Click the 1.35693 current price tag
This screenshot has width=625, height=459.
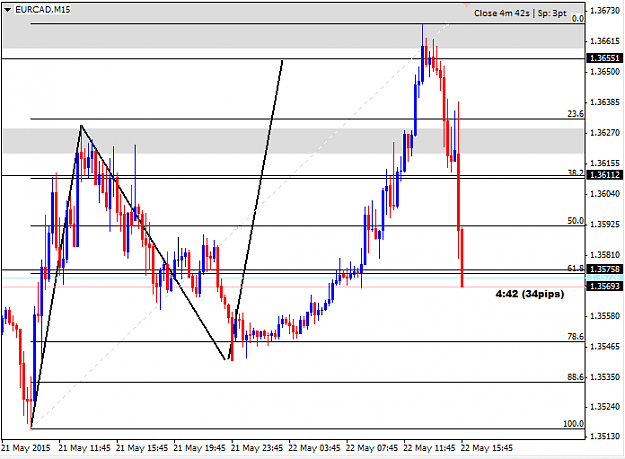605,286
